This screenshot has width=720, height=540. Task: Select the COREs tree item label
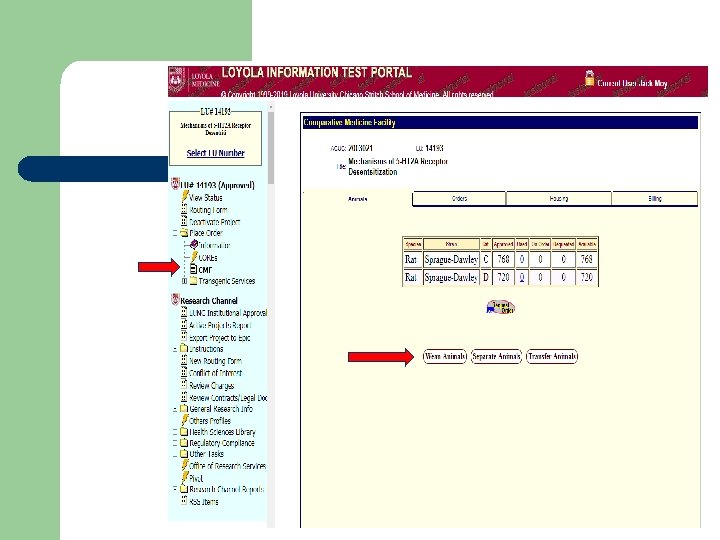click(x=208, y=258)
